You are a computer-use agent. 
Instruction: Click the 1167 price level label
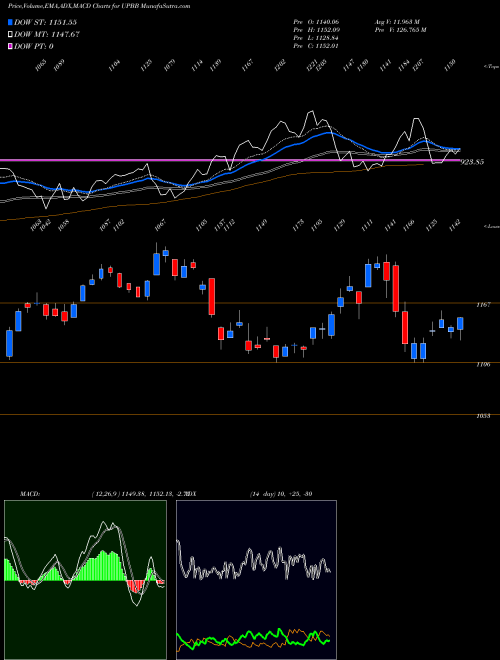tap(483, 304)
